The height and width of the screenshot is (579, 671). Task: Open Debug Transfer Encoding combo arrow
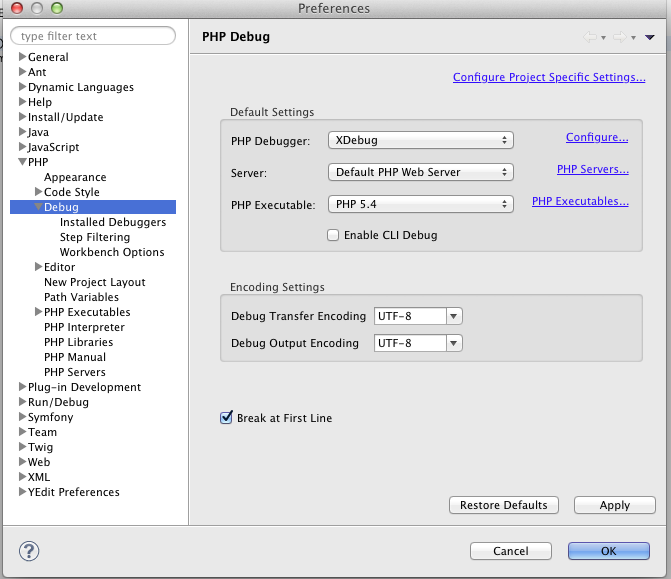point(454,316)
